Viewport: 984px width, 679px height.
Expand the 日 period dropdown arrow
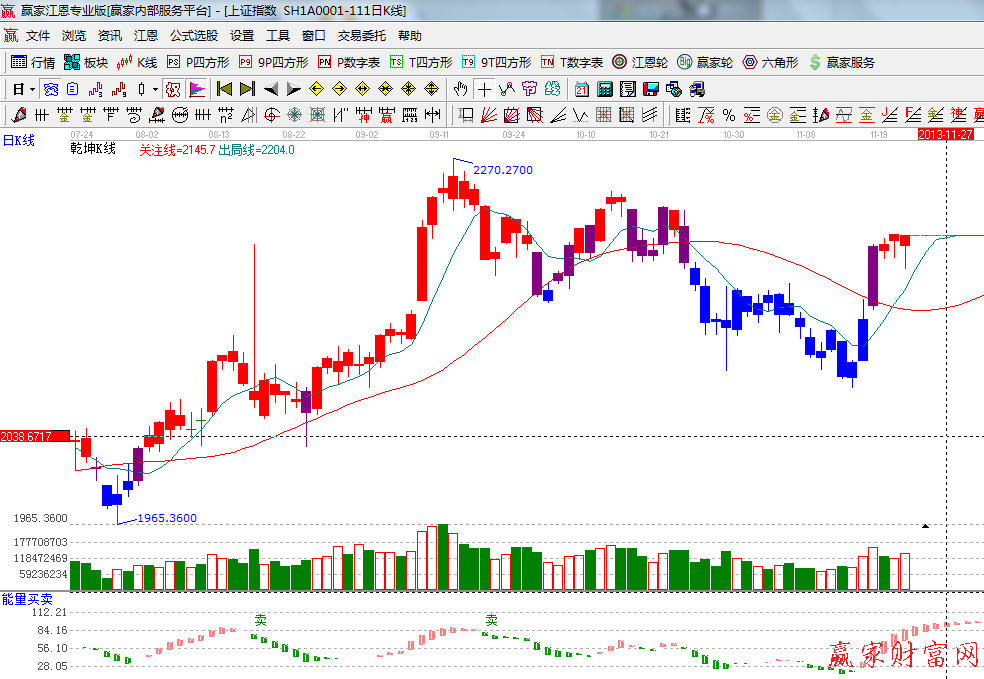[32, 89]
